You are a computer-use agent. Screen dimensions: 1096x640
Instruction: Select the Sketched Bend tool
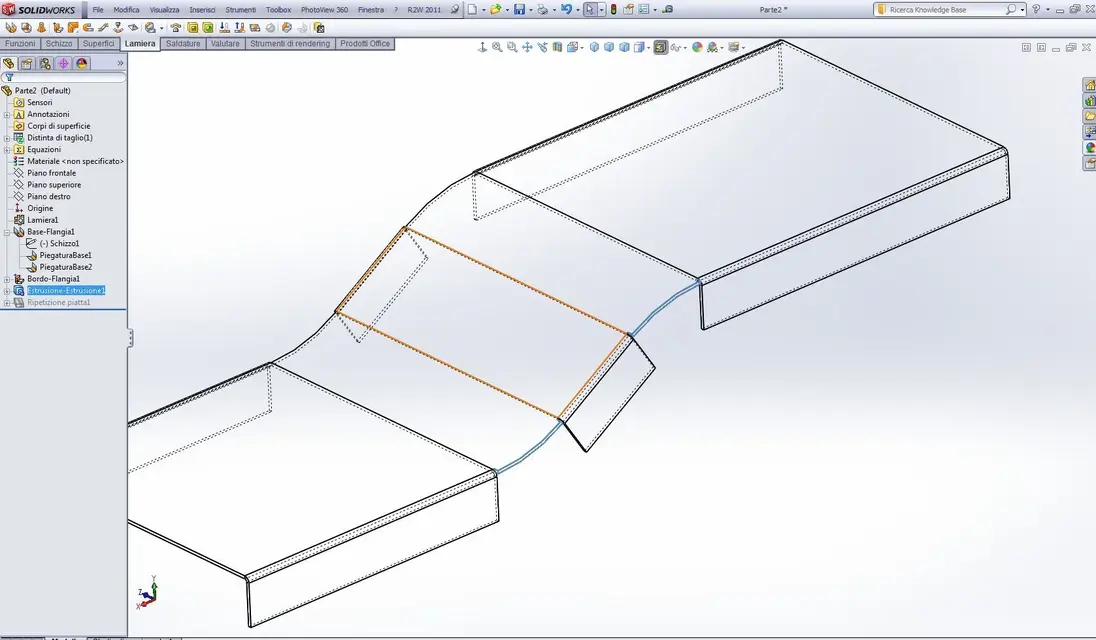(118, 28)
